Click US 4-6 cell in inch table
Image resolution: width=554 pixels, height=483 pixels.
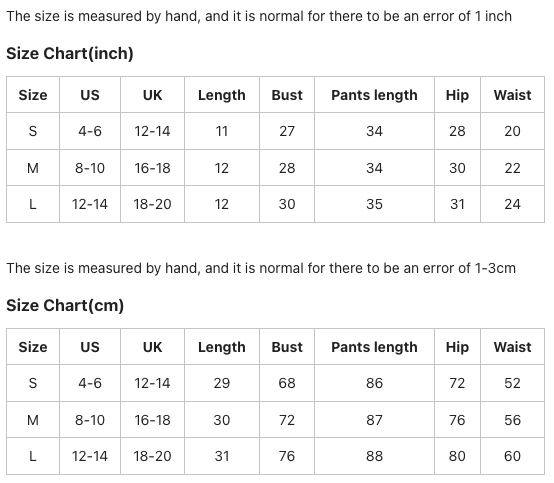coord(90,131)
